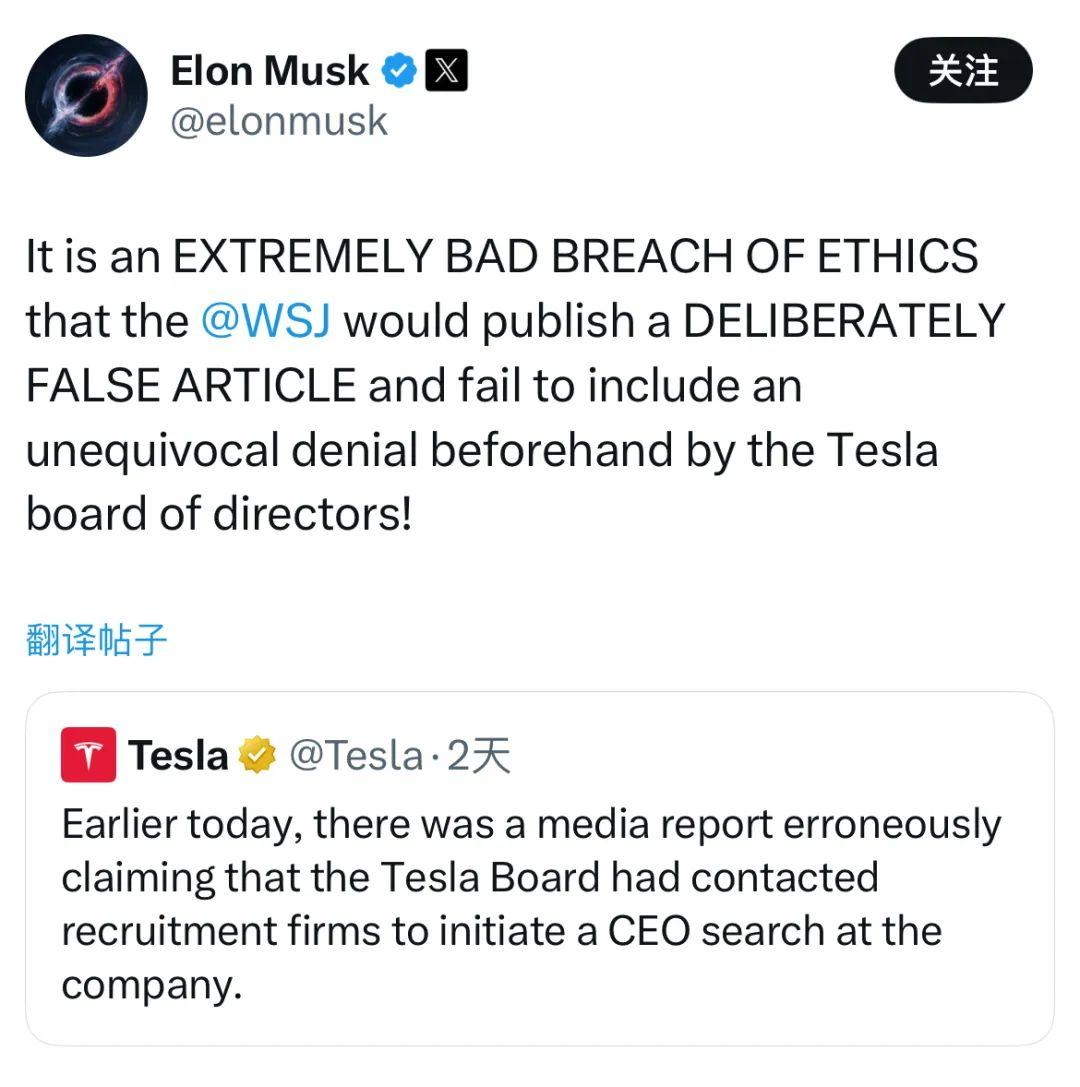Click the words "DELIBERATELY FALSE ARTICLE"
Viewport: 1080px width, 1087px height.
[843, 321]
